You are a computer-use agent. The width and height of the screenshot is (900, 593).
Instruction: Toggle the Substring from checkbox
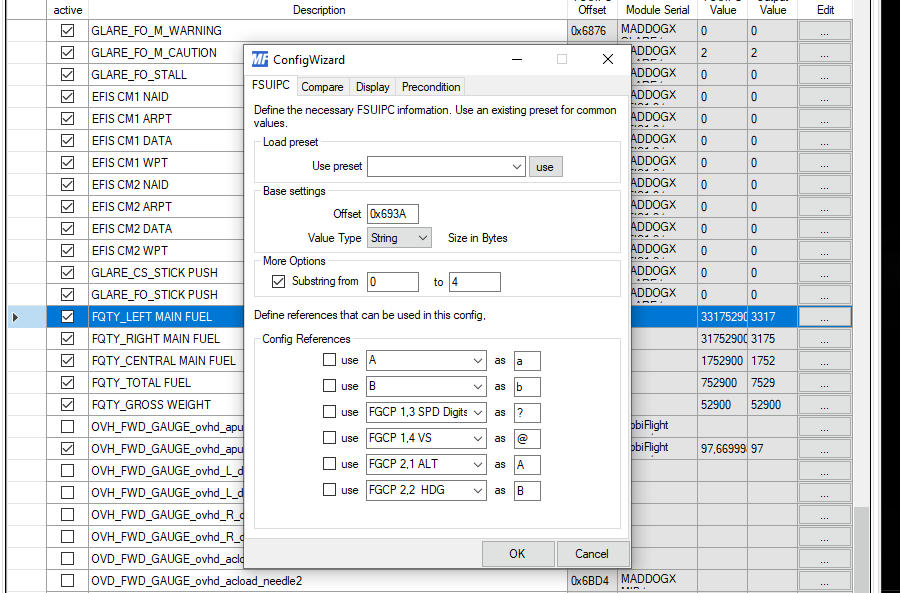[x=279, y=282]
